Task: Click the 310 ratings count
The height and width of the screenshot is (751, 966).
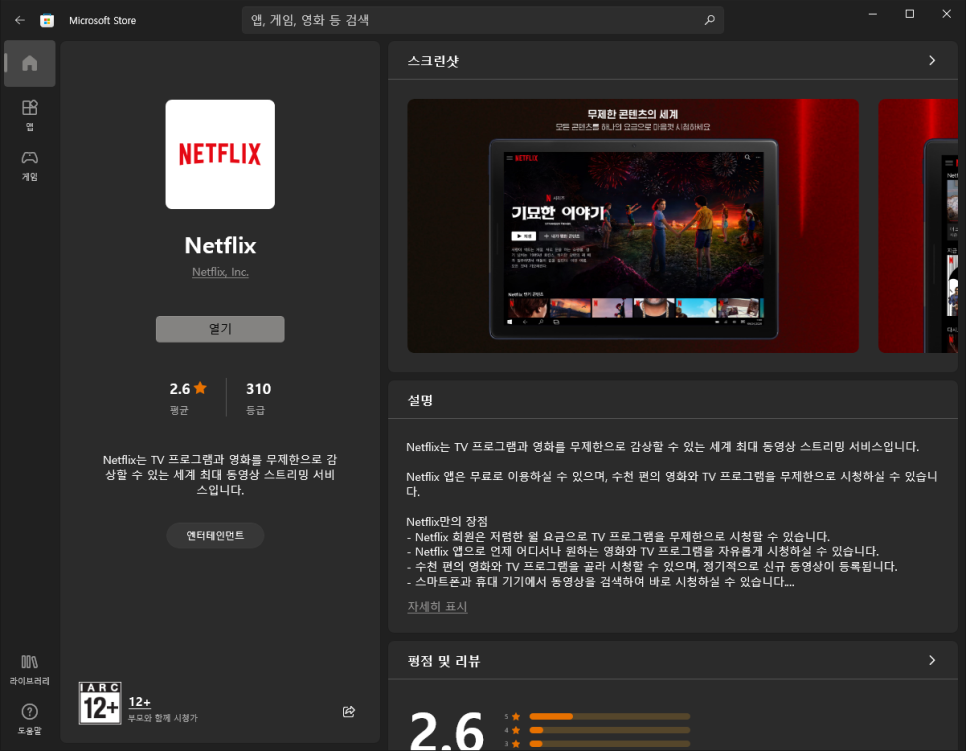Action: click(x=258, y=389)
